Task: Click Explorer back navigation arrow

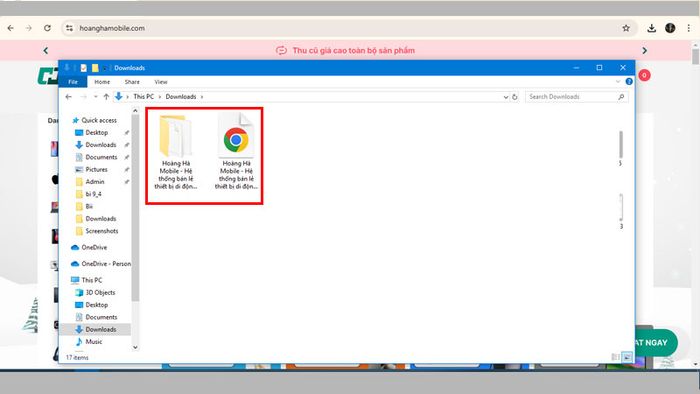Action: 68,97
